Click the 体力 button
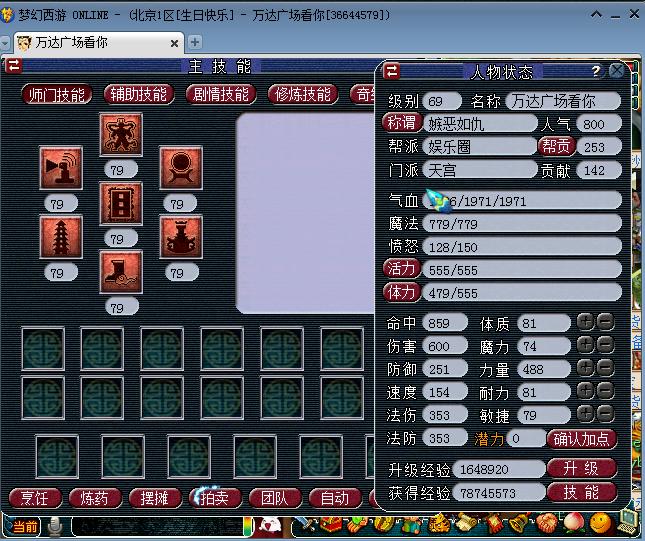The height and width of the screenshot is (541, 645). click(401, 292)
